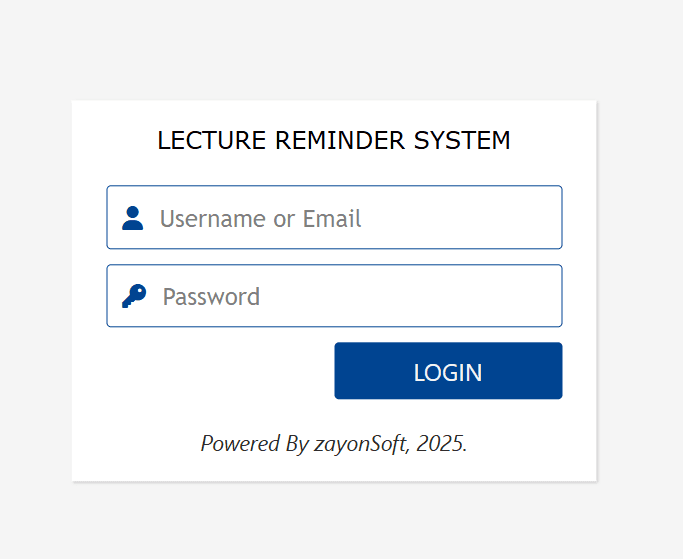Click the Powered By zayonSoft footer text
The image size is (683, 559).
334,443
